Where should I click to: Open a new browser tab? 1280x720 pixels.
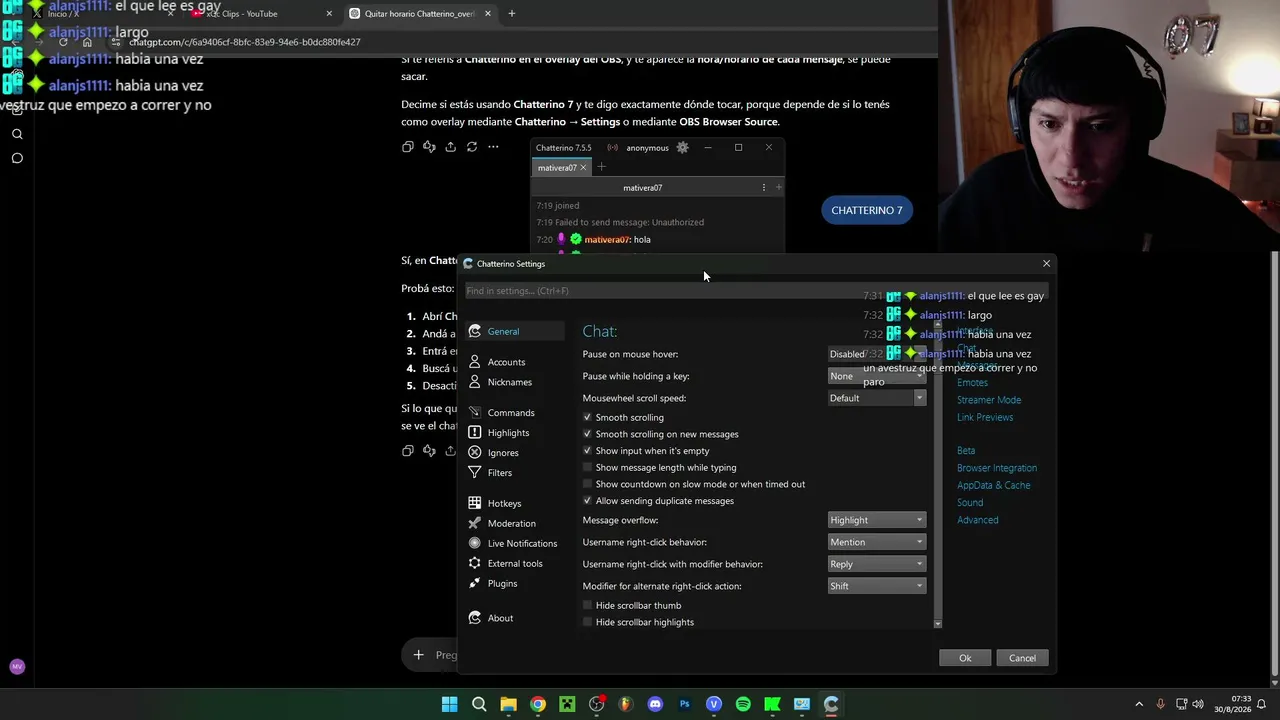(x=512, y=14)
